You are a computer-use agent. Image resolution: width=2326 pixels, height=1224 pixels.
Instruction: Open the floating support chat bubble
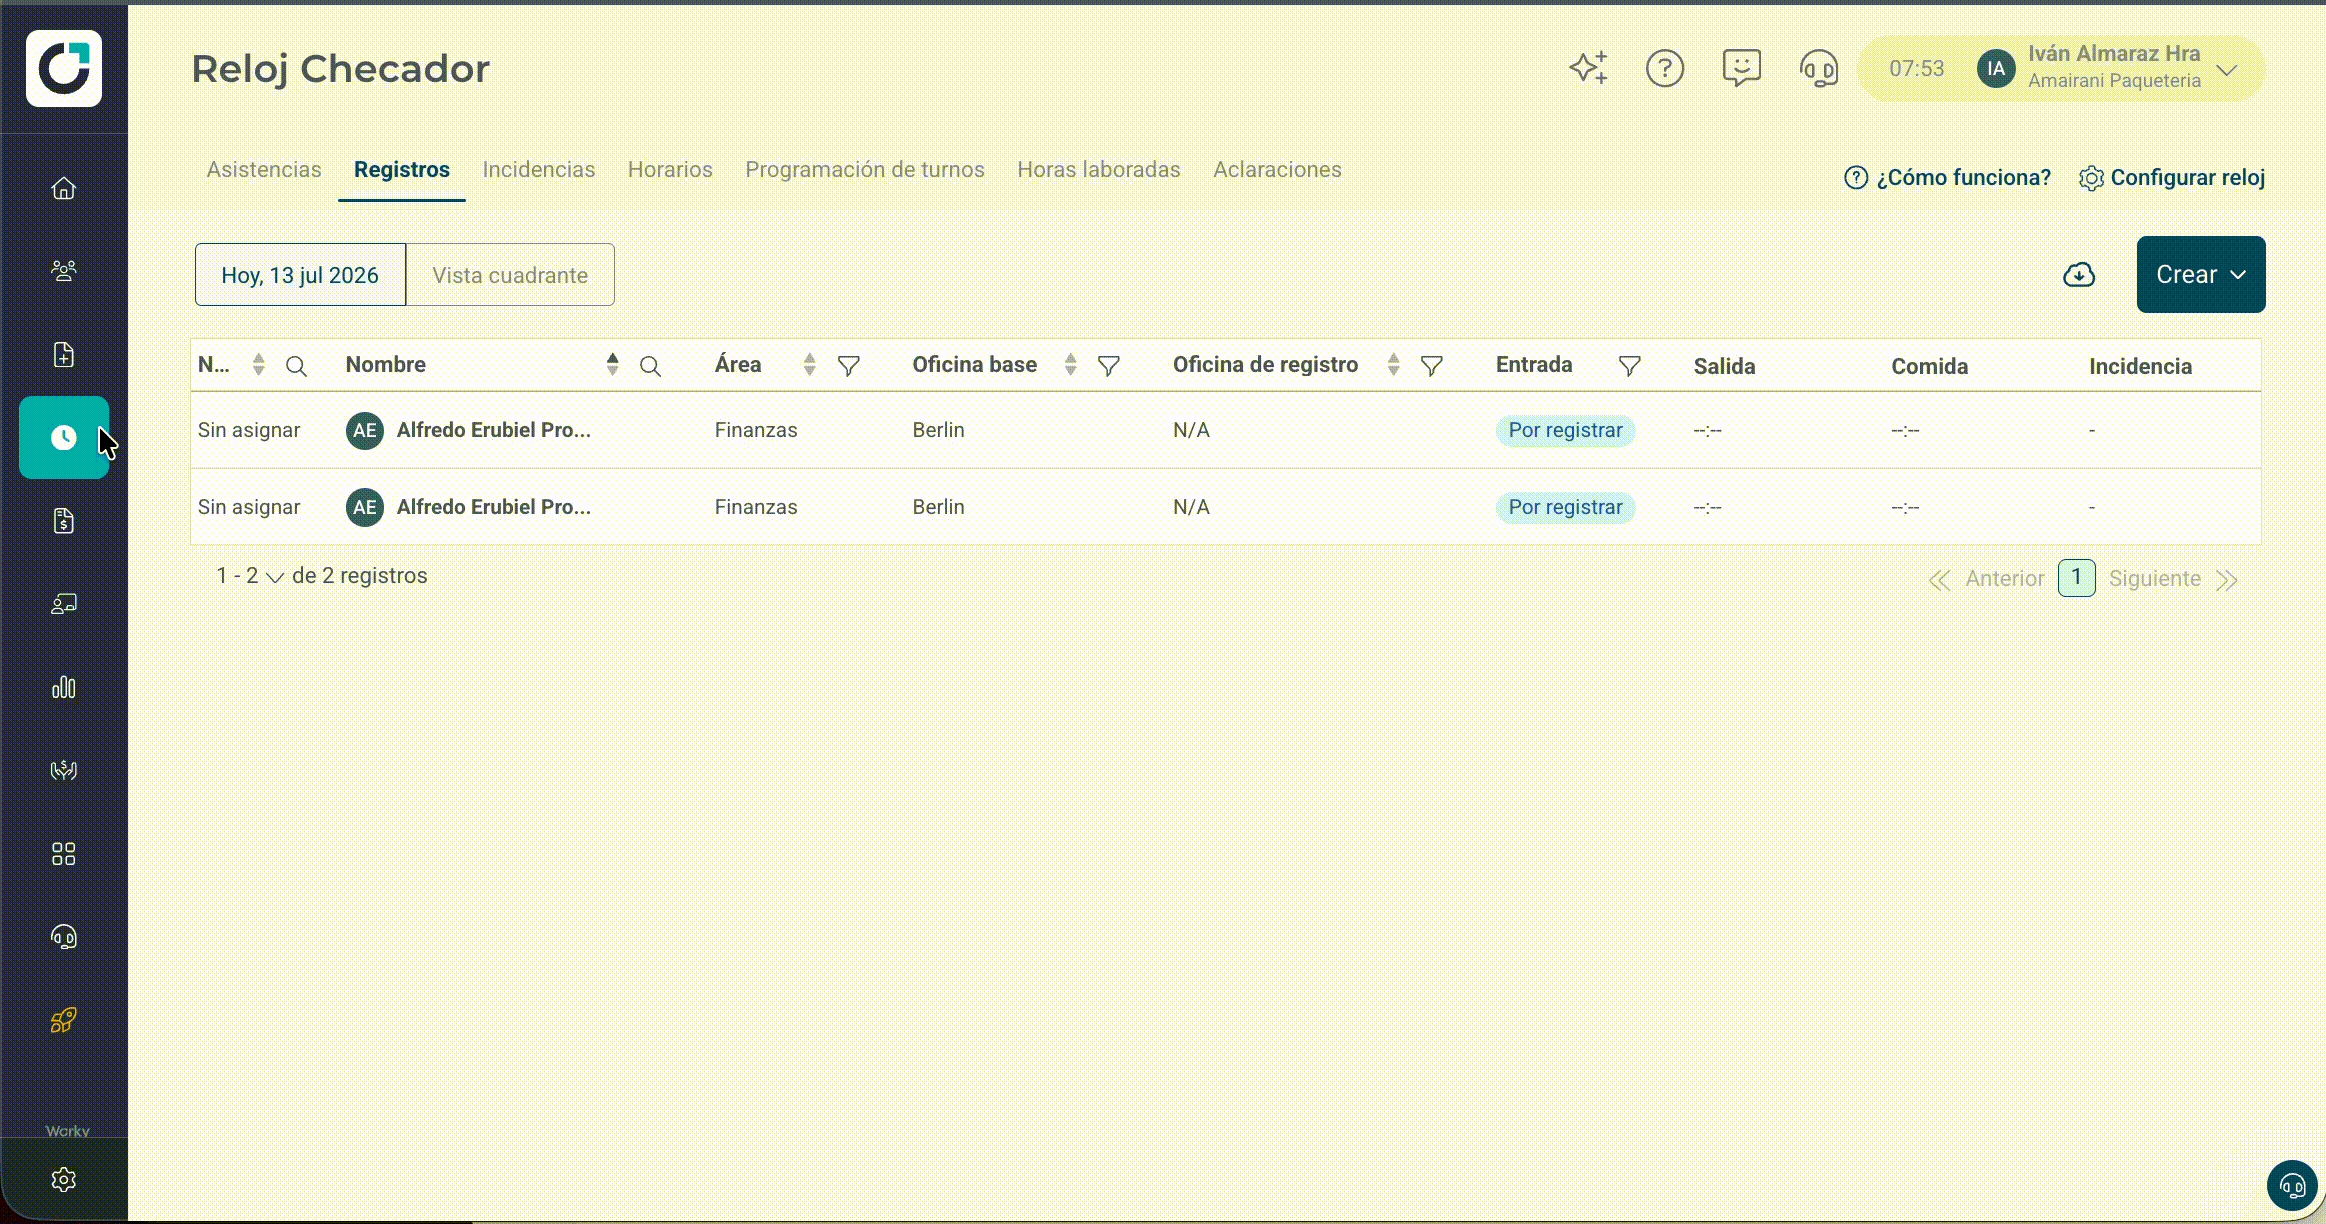point(2292,1186)
